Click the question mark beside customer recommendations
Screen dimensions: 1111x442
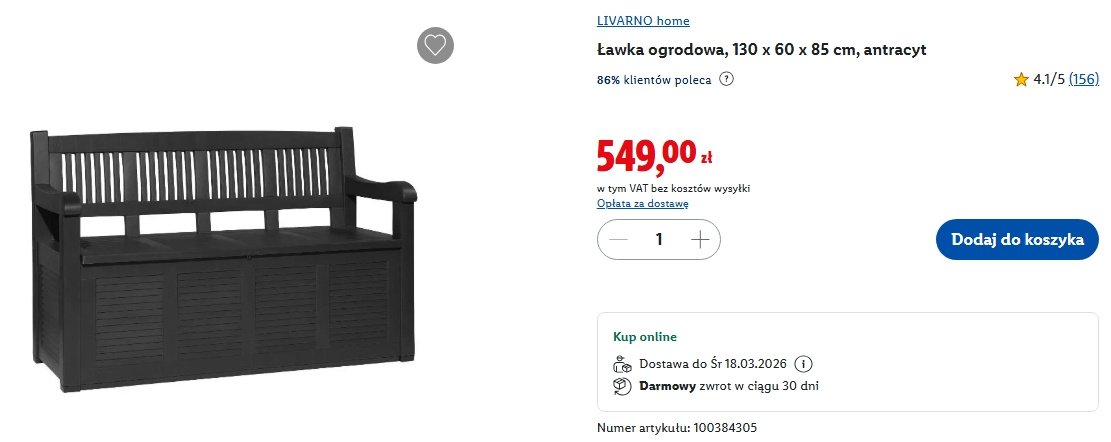click(x=727, y=79)
